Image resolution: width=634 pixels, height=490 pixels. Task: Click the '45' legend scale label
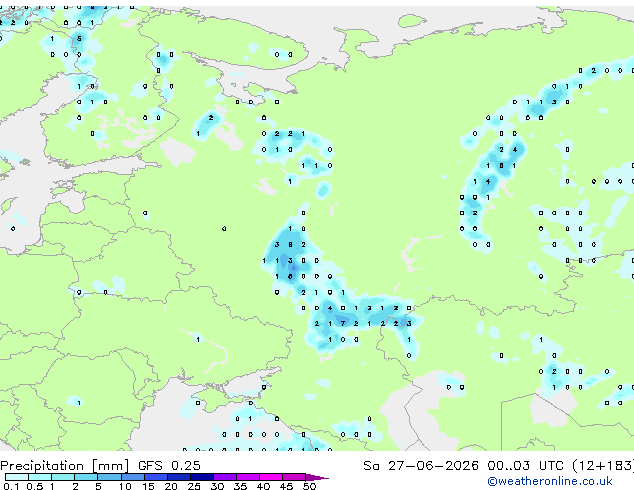click(286, 486)
